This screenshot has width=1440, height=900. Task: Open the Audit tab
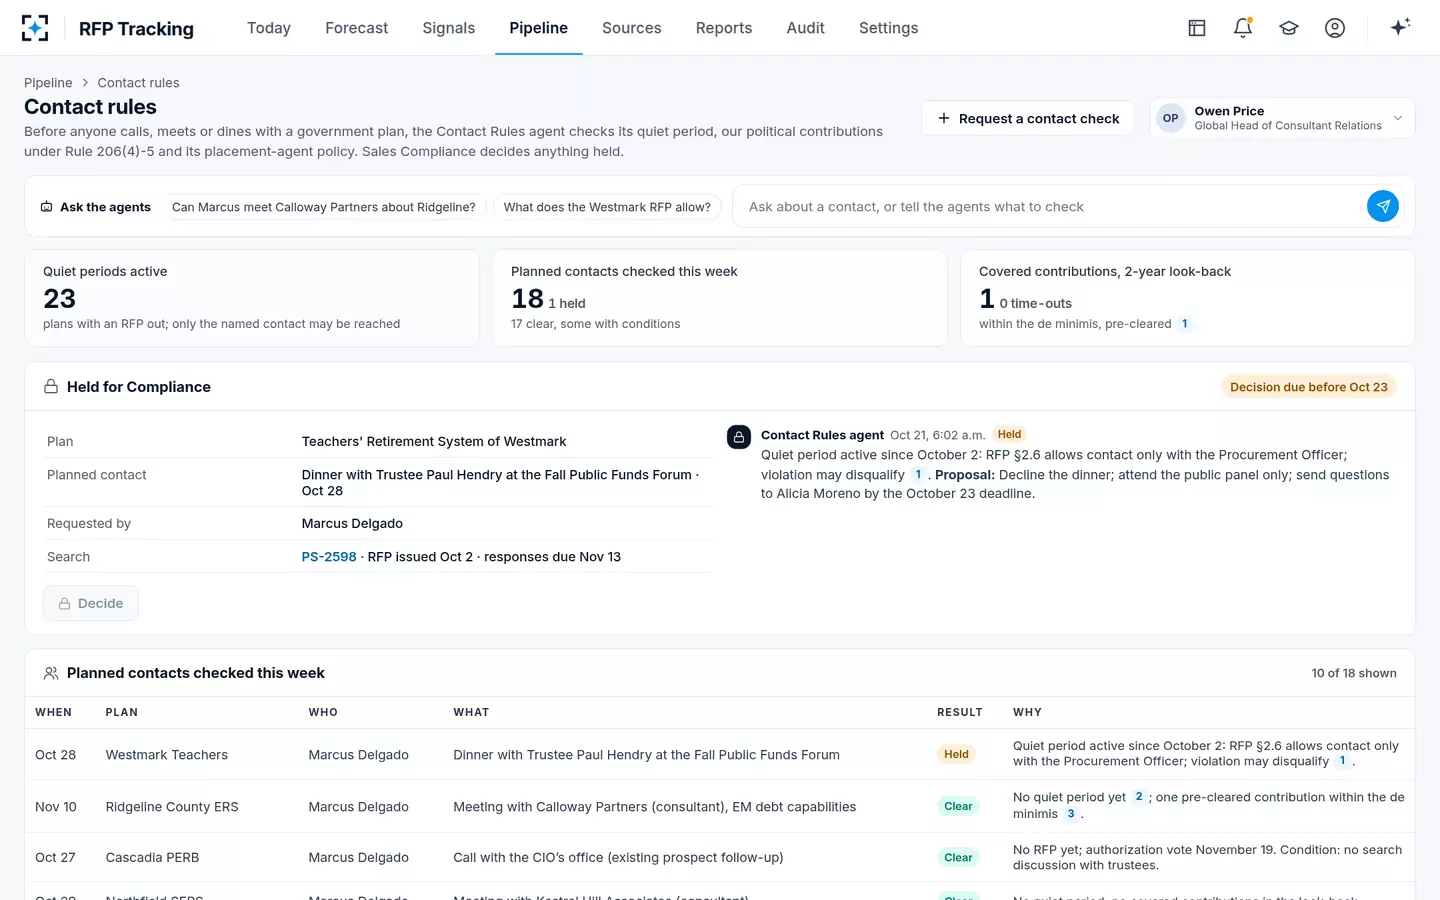pos(806,28)
